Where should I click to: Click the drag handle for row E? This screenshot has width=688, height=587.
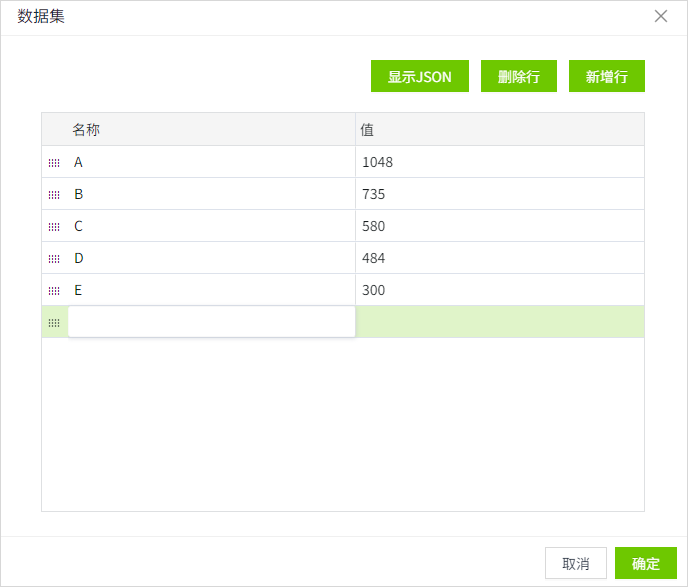(x=54, y=291)
